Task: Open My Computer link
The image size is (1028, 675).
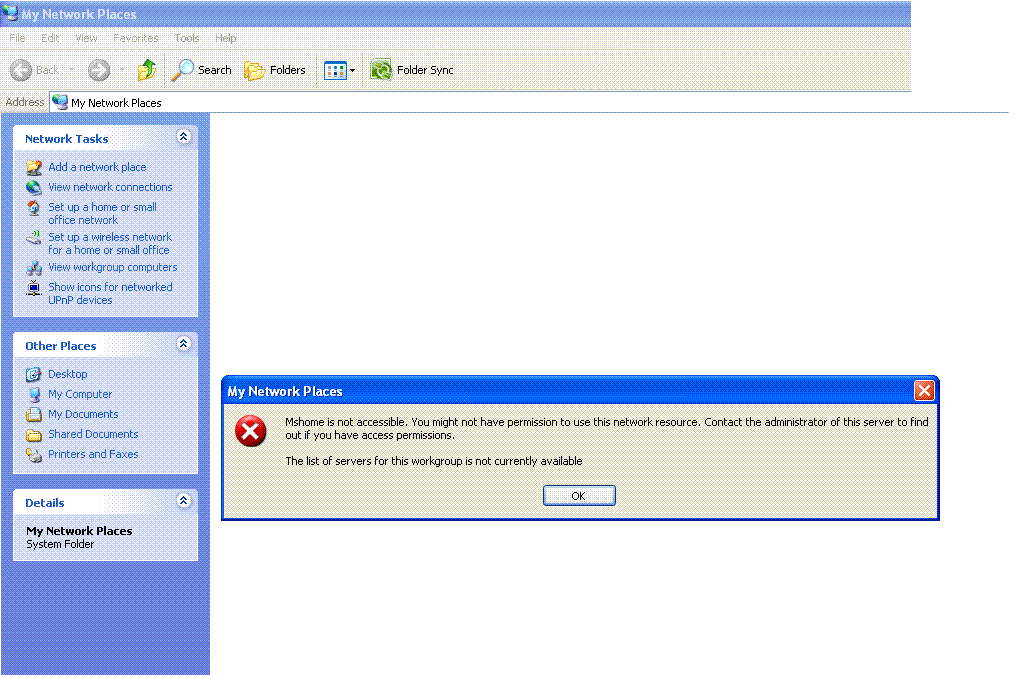Action: pos(80,395)
